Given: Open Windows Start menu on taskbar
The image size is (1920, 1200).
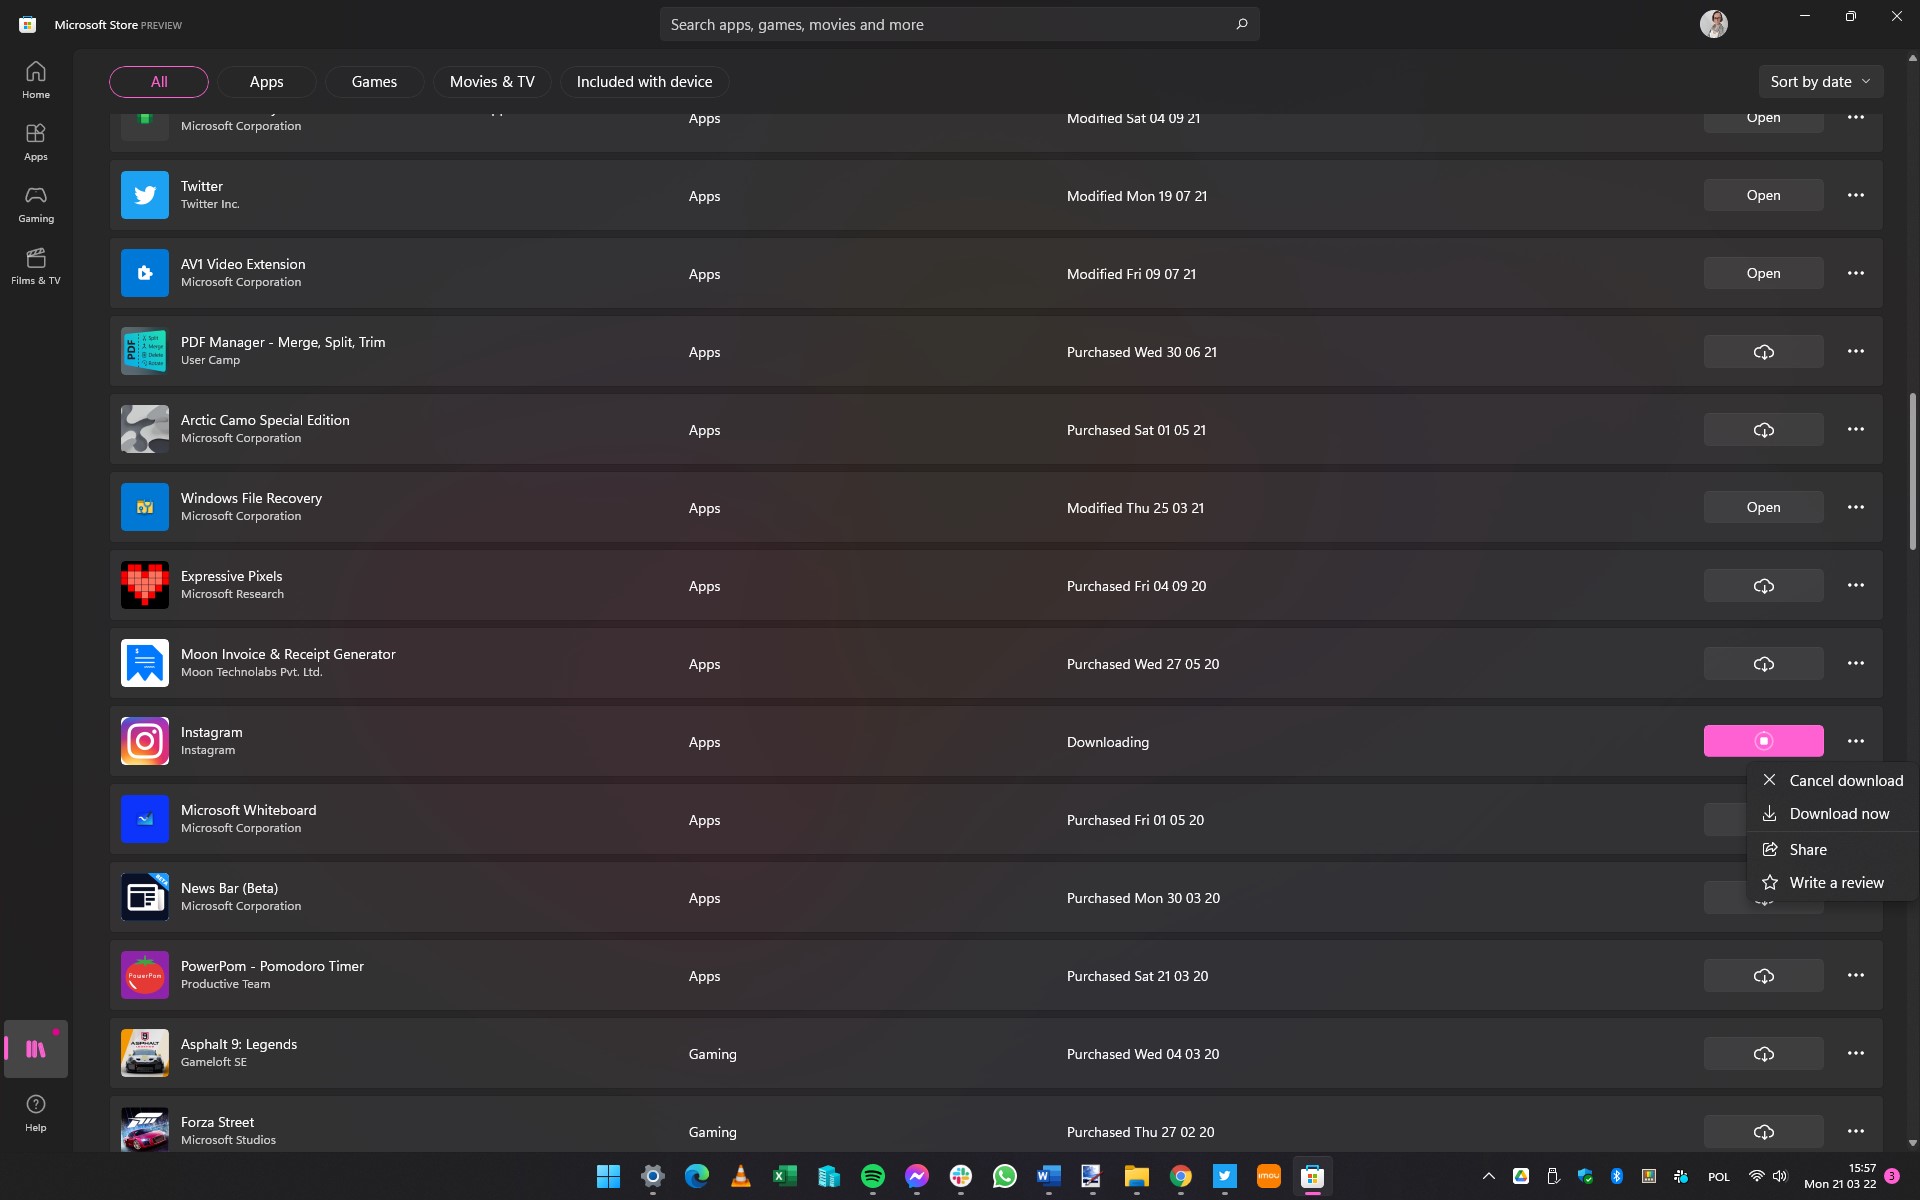Looking at the screenshot, I should 608,1176.
